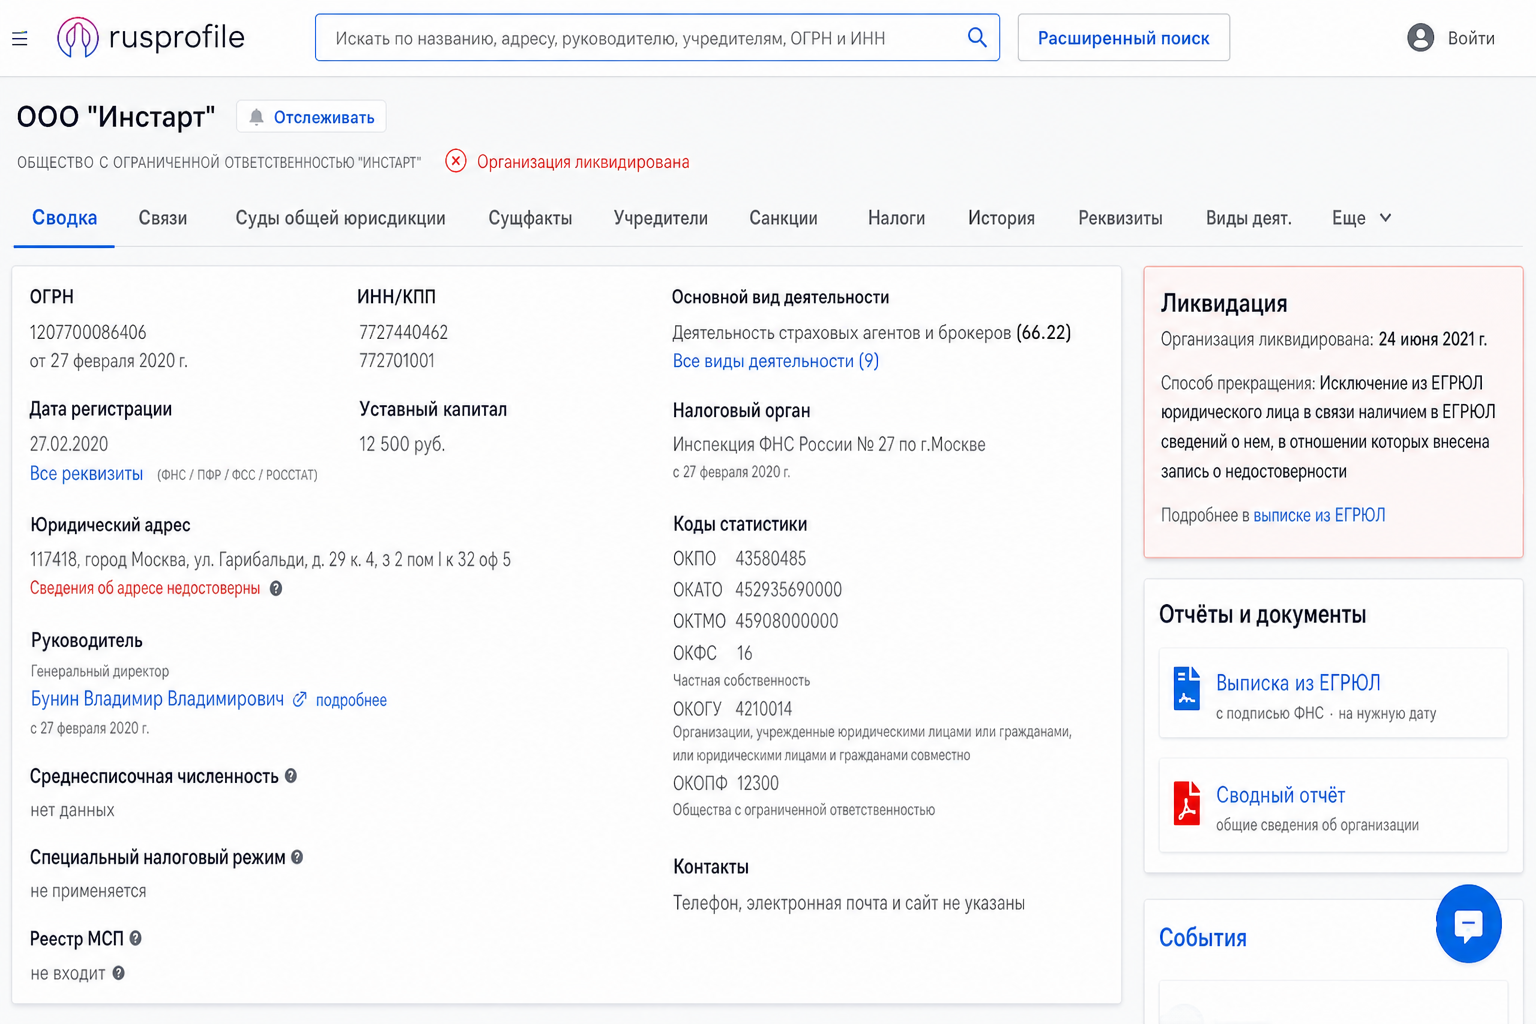Click 'Организация ликвидирована' status text
This screenshot has height=1024, width=1536.
[583, 162]
